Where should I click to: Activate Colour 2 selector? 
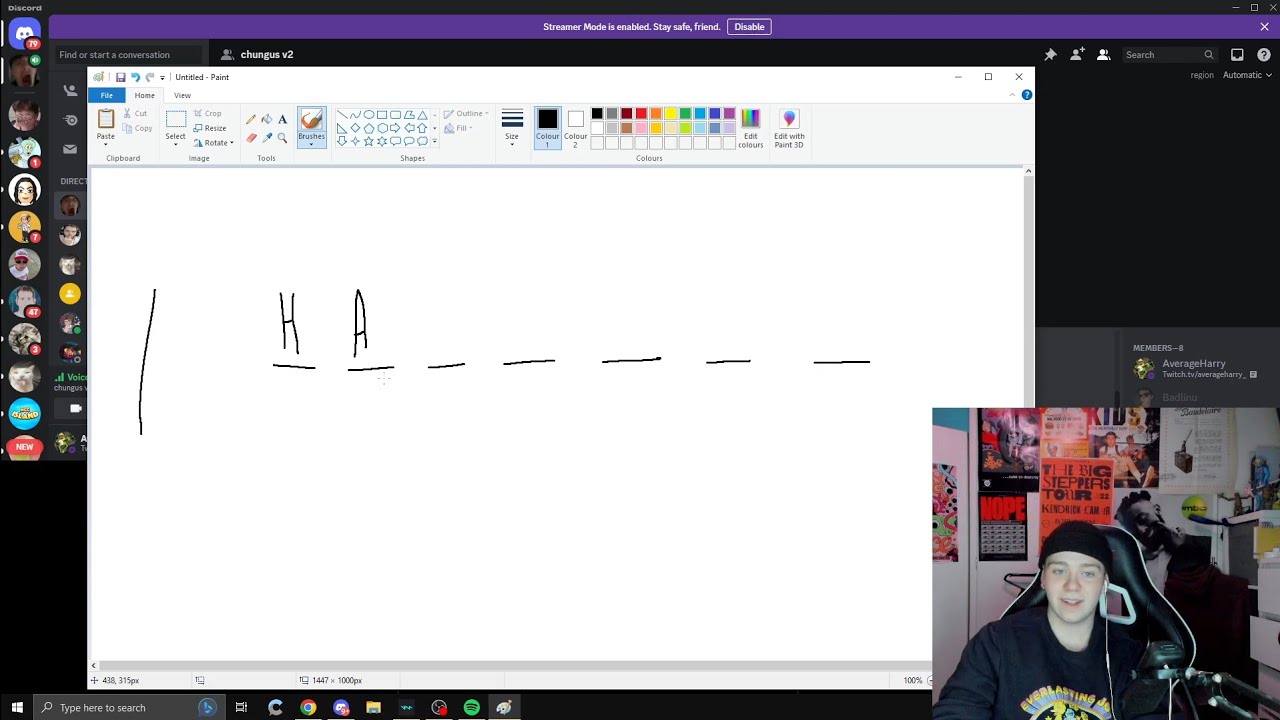pyautogui.click(x=575, y=128)
